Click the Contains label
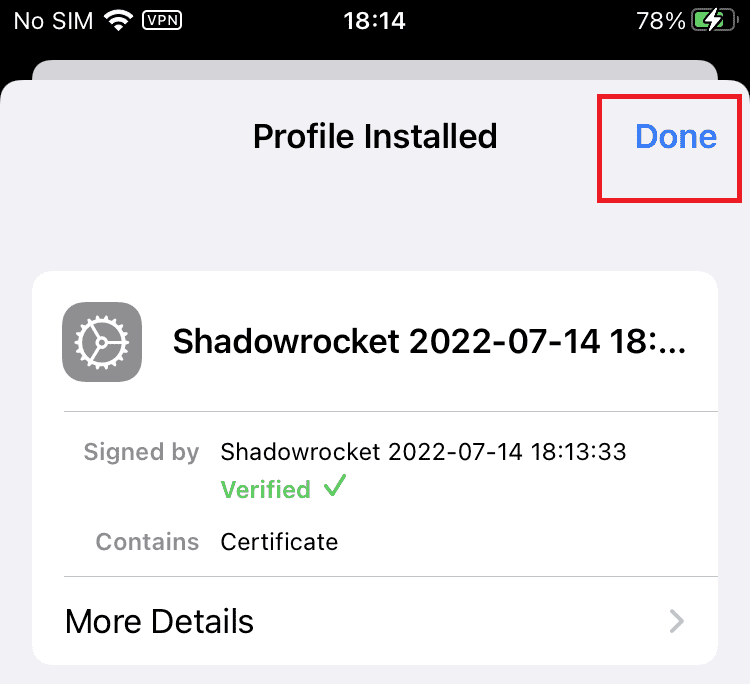Screen dimensions: 752x684 147,542
